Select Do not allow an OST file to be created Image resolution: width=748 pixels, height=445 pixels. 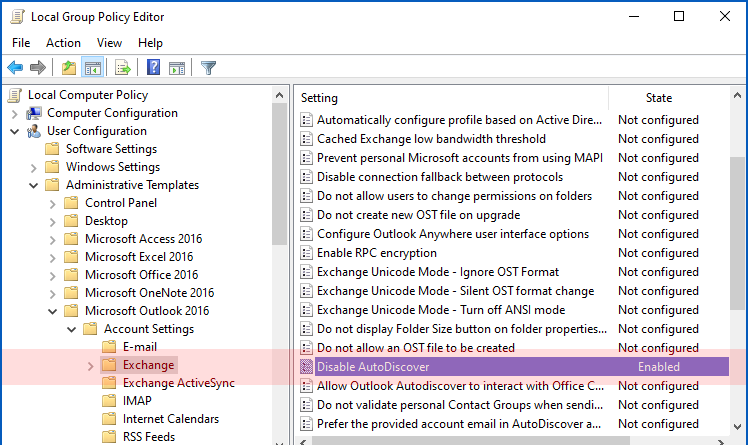(x=416, y=348)
